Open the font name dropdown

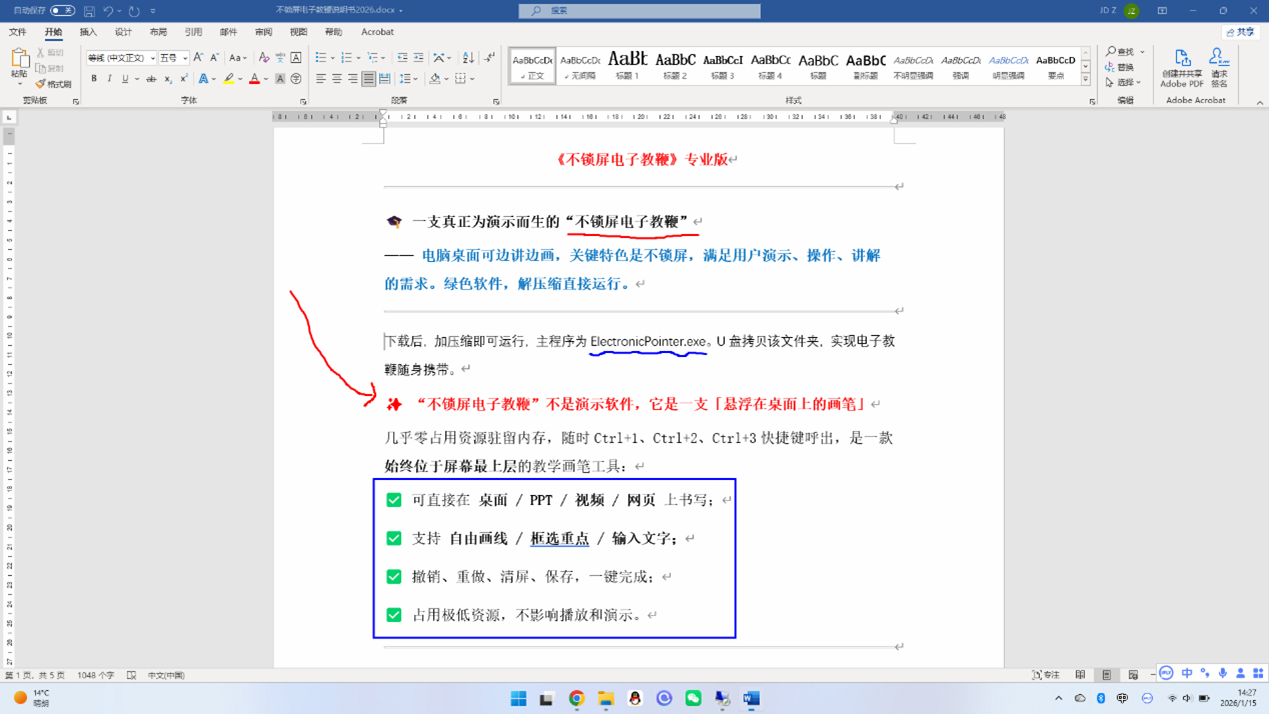click(153, 58)
